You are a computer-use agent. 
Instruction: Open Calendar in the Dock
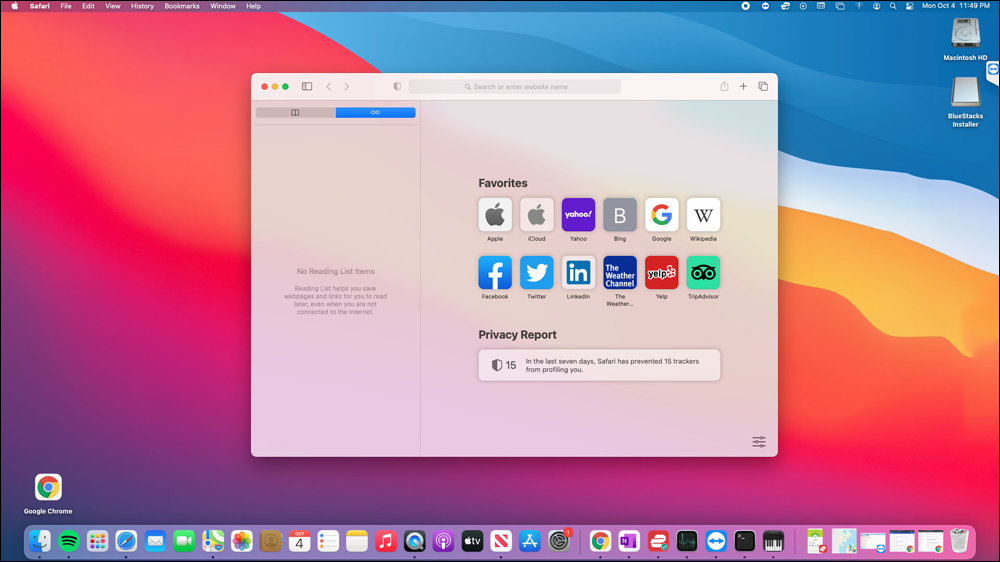pos(299,541)
